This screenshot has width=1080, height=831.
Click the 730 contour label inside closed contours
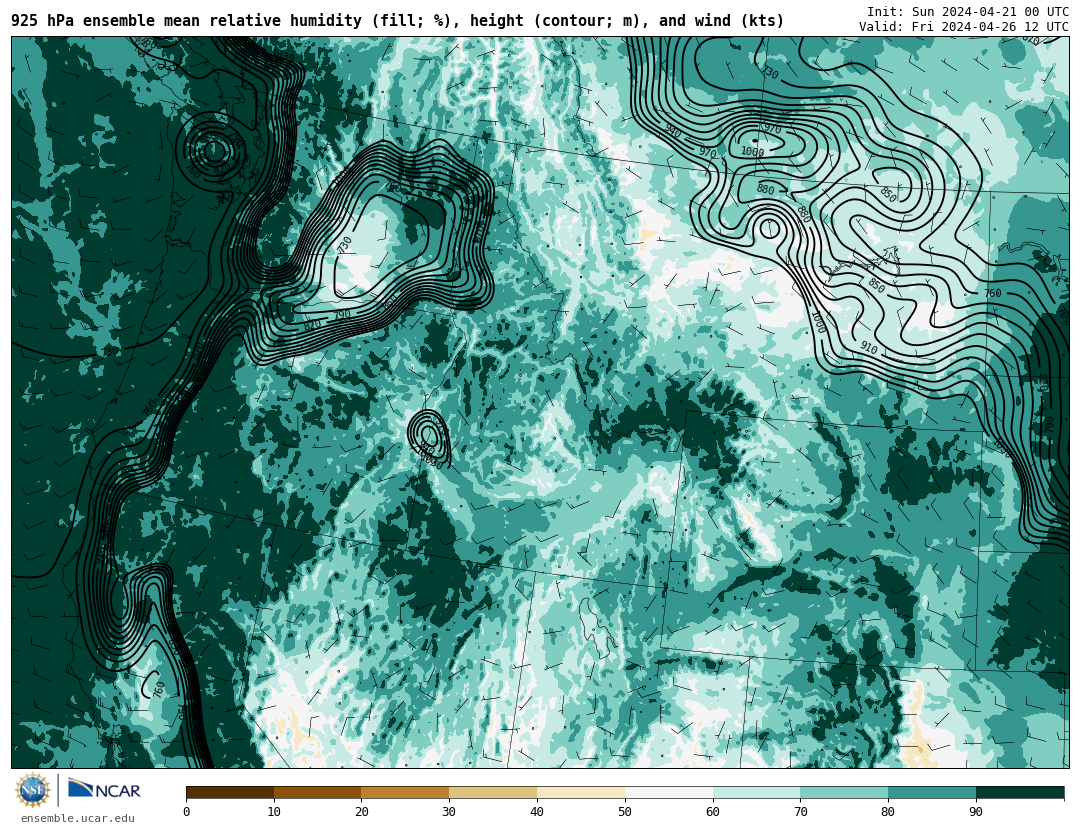[x=345, y=245]
